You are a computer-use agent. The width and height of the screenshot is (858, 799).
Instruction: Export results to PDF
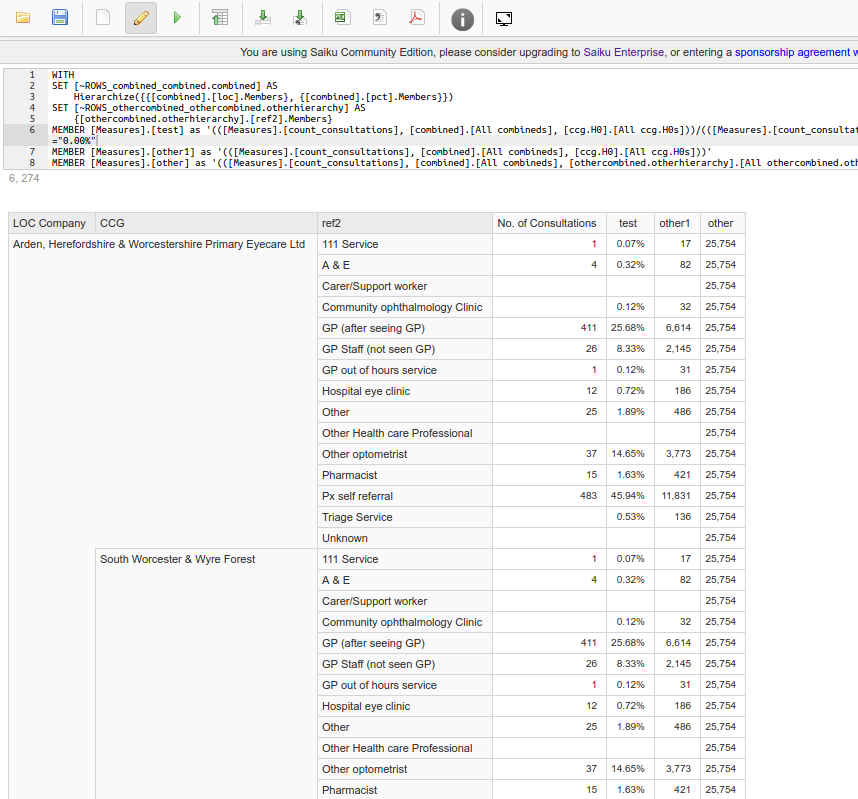(417, 18)
